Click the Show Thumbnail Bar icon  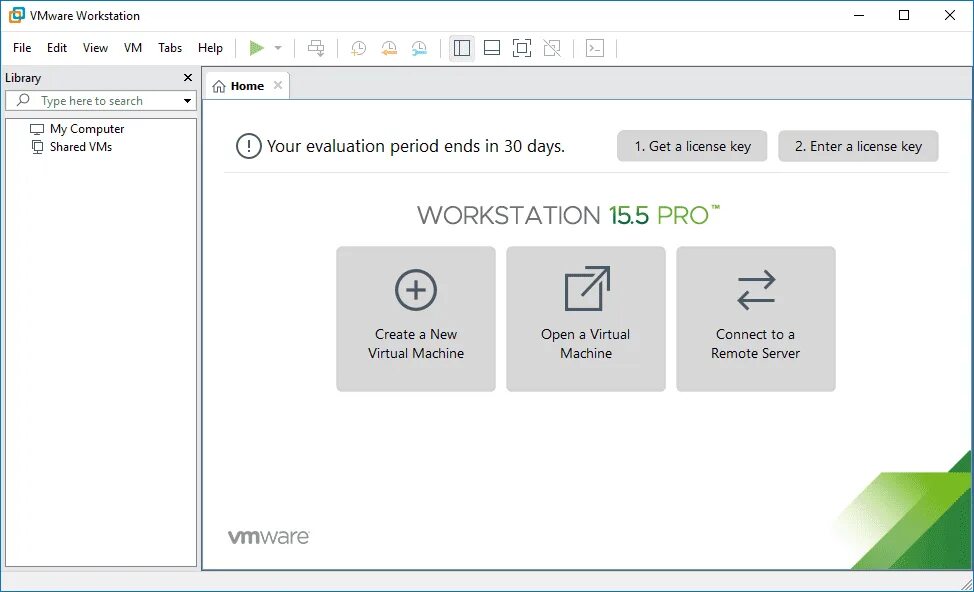pyautogui.click(x=491, y=47)
